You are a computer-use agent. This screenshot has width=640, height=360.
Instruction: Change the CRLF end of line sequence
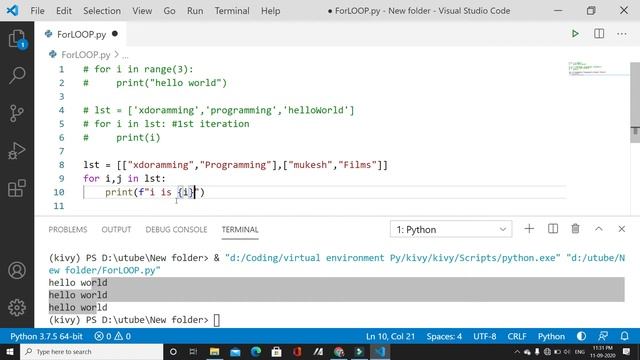coord(517,336)
